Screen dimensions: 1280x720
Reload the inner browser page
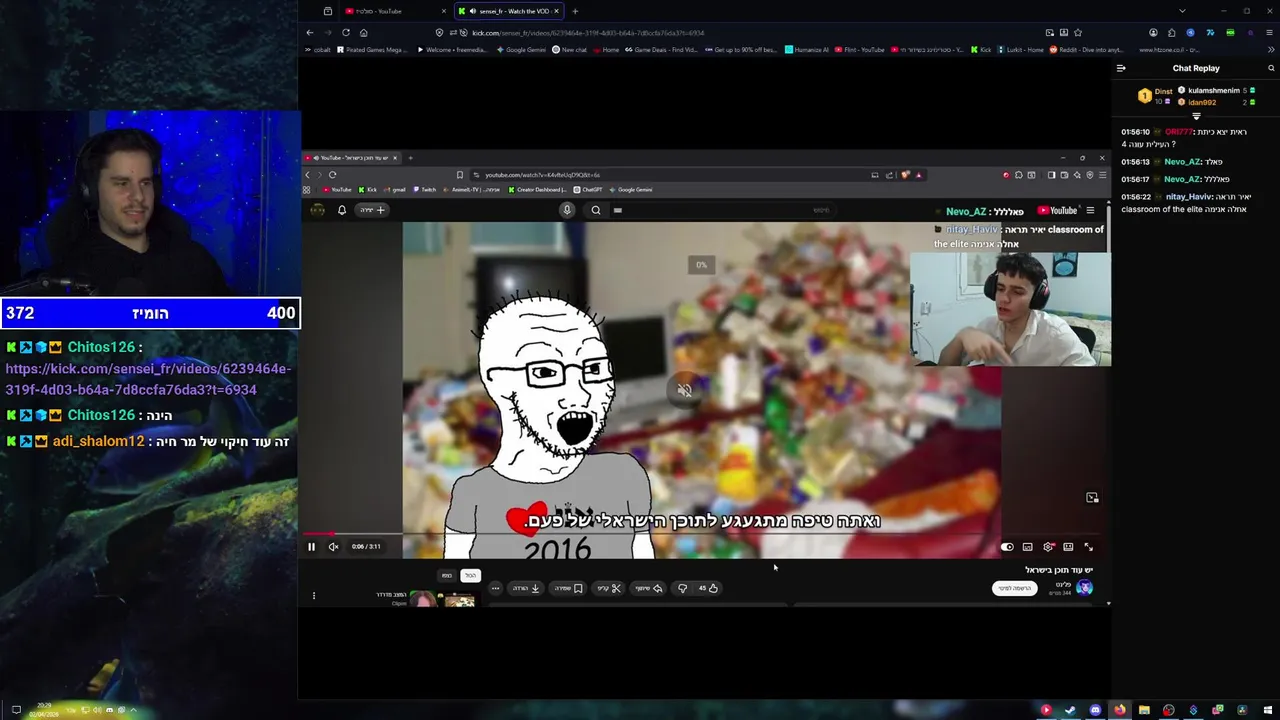[x=332, y=175]
